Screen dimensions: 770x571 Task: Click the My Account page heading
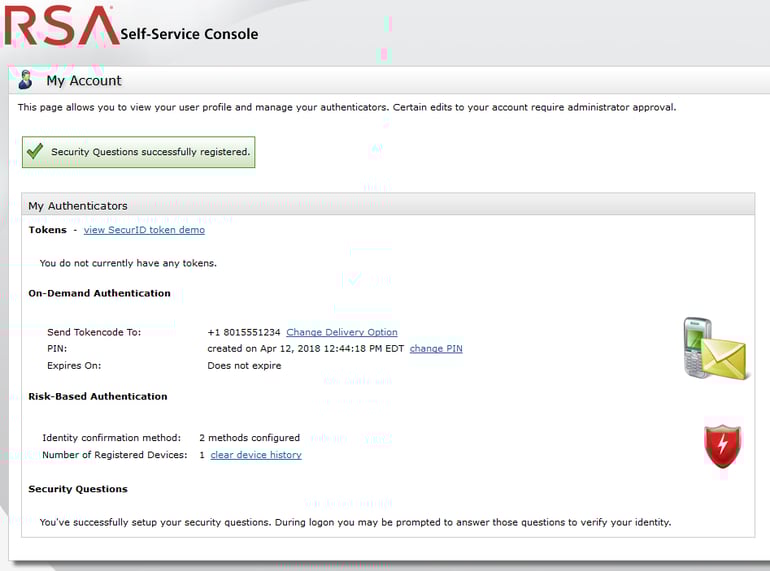click(x=84, y=81)
